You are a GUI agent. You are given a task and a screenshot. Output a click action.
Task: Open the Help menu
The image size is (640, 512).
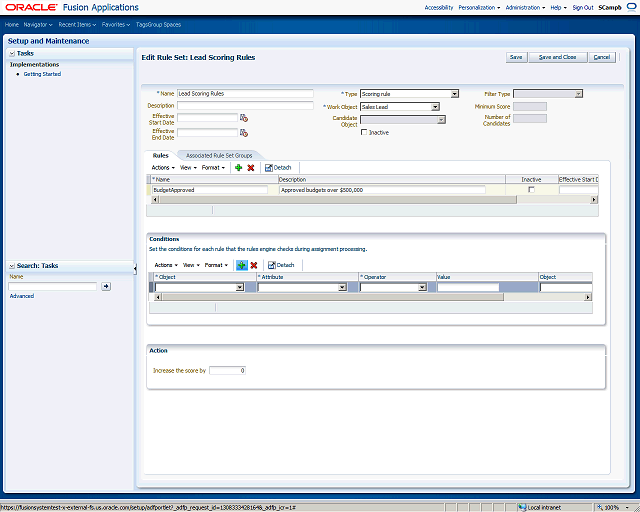click(x=558, y=7)
